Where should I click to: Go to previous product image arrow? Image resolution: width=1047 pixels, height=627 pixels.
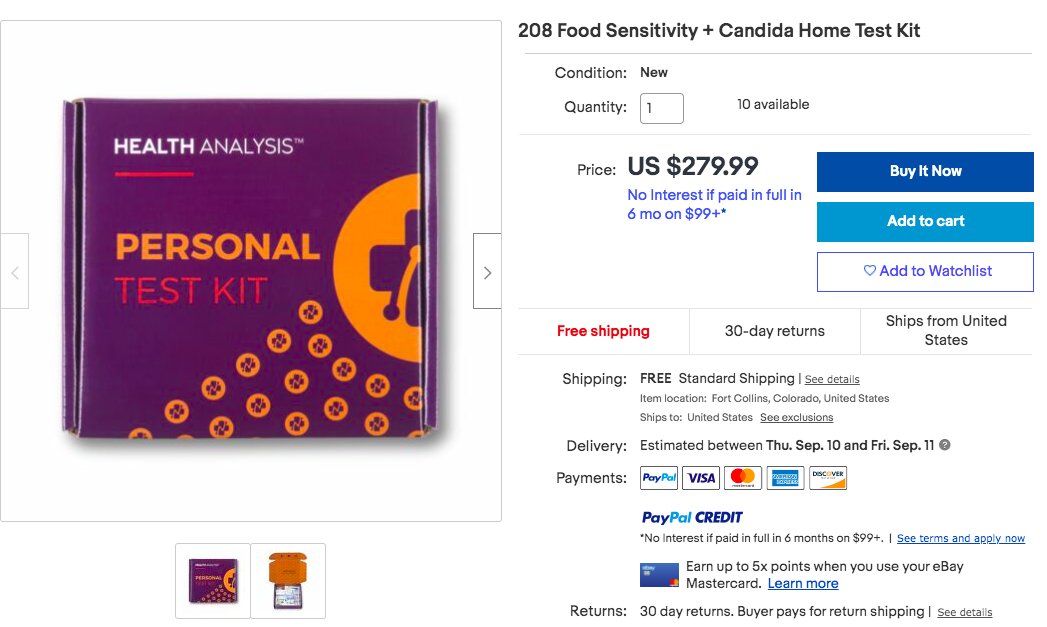pyautogui.click(x=15, y=271)
